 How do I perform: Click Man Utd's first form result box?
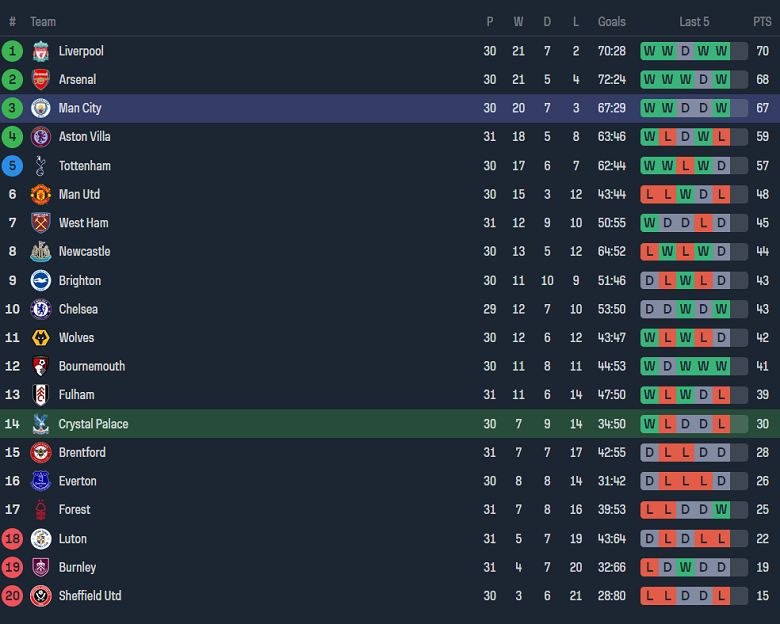click(x=649, y=195)
